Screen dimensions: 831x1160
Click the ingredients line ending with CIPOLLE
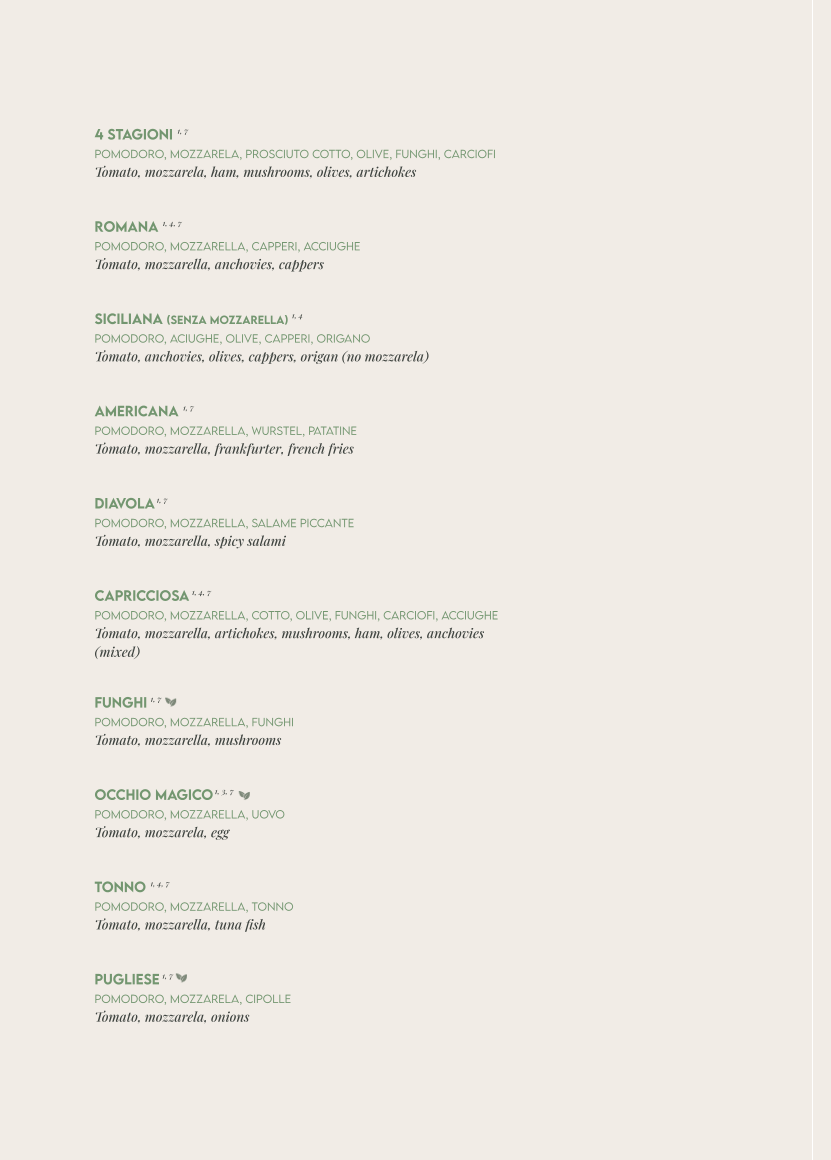[192, 999]
